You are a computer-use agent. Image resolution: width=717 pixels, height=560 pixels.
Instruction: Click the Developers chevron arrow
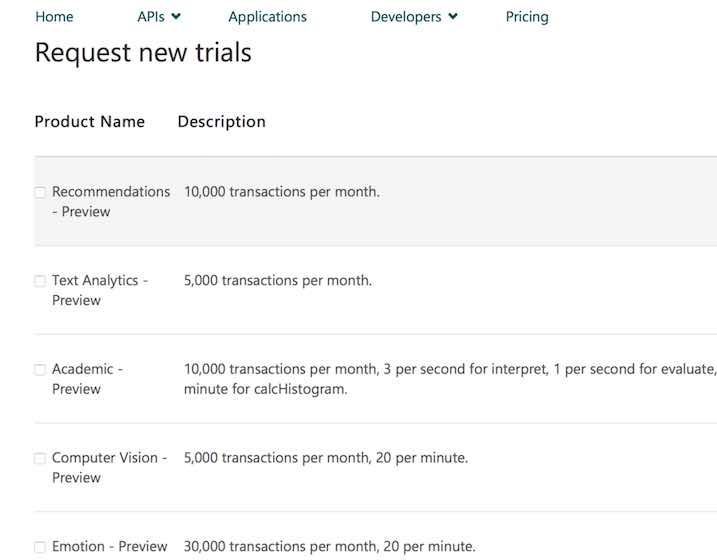[453, 17]
